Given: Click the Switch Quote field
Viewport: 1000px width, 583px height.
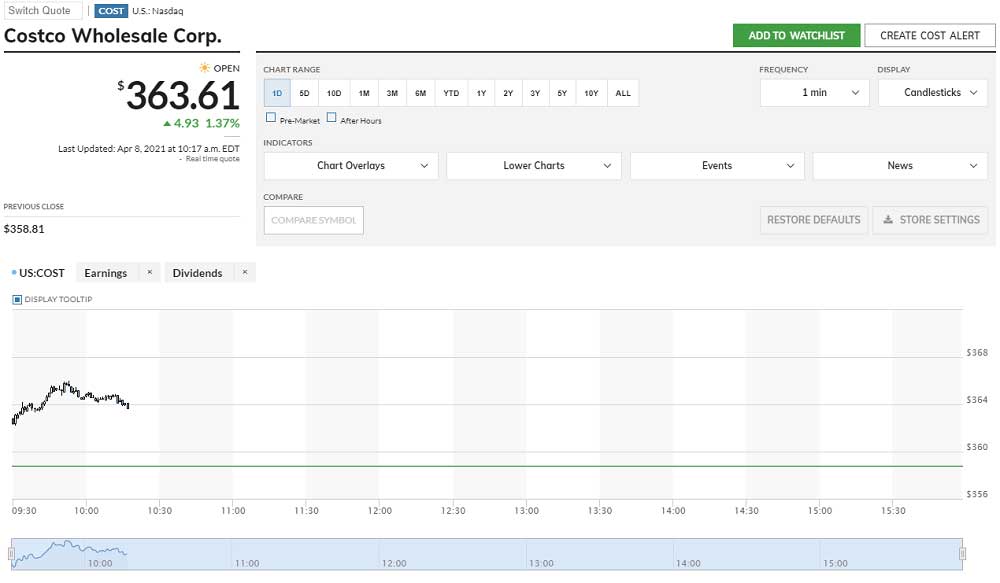Looking at the screenshot, I should tap(42, 10).
